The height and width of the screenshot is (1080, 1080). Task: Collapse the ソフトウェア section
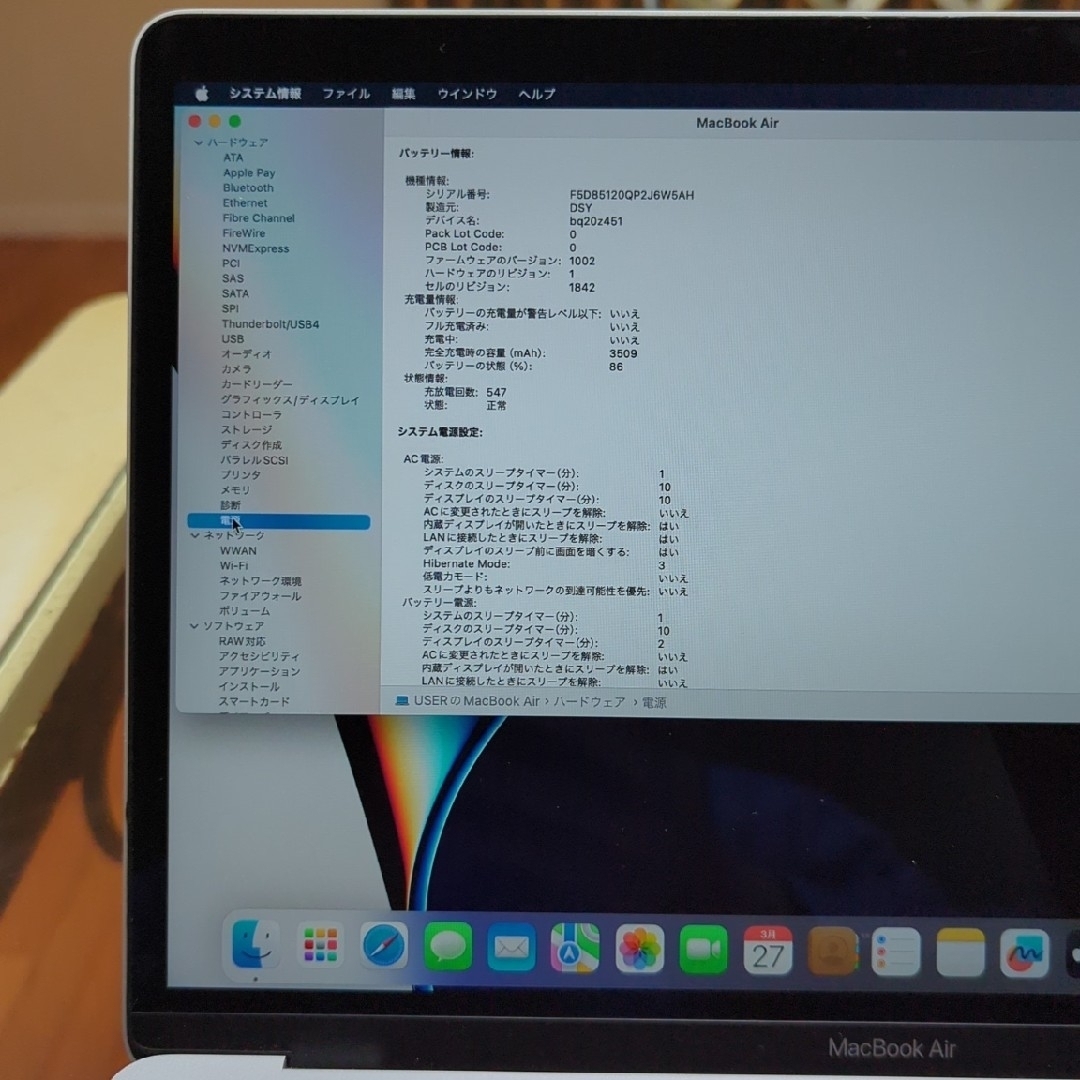click(194, 626)
